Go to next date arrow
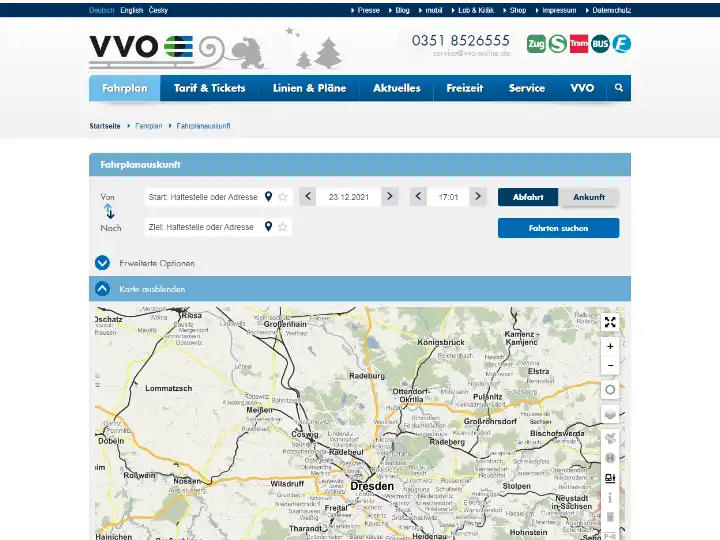Viewport: 720px width, 540px height. (389, 197)
